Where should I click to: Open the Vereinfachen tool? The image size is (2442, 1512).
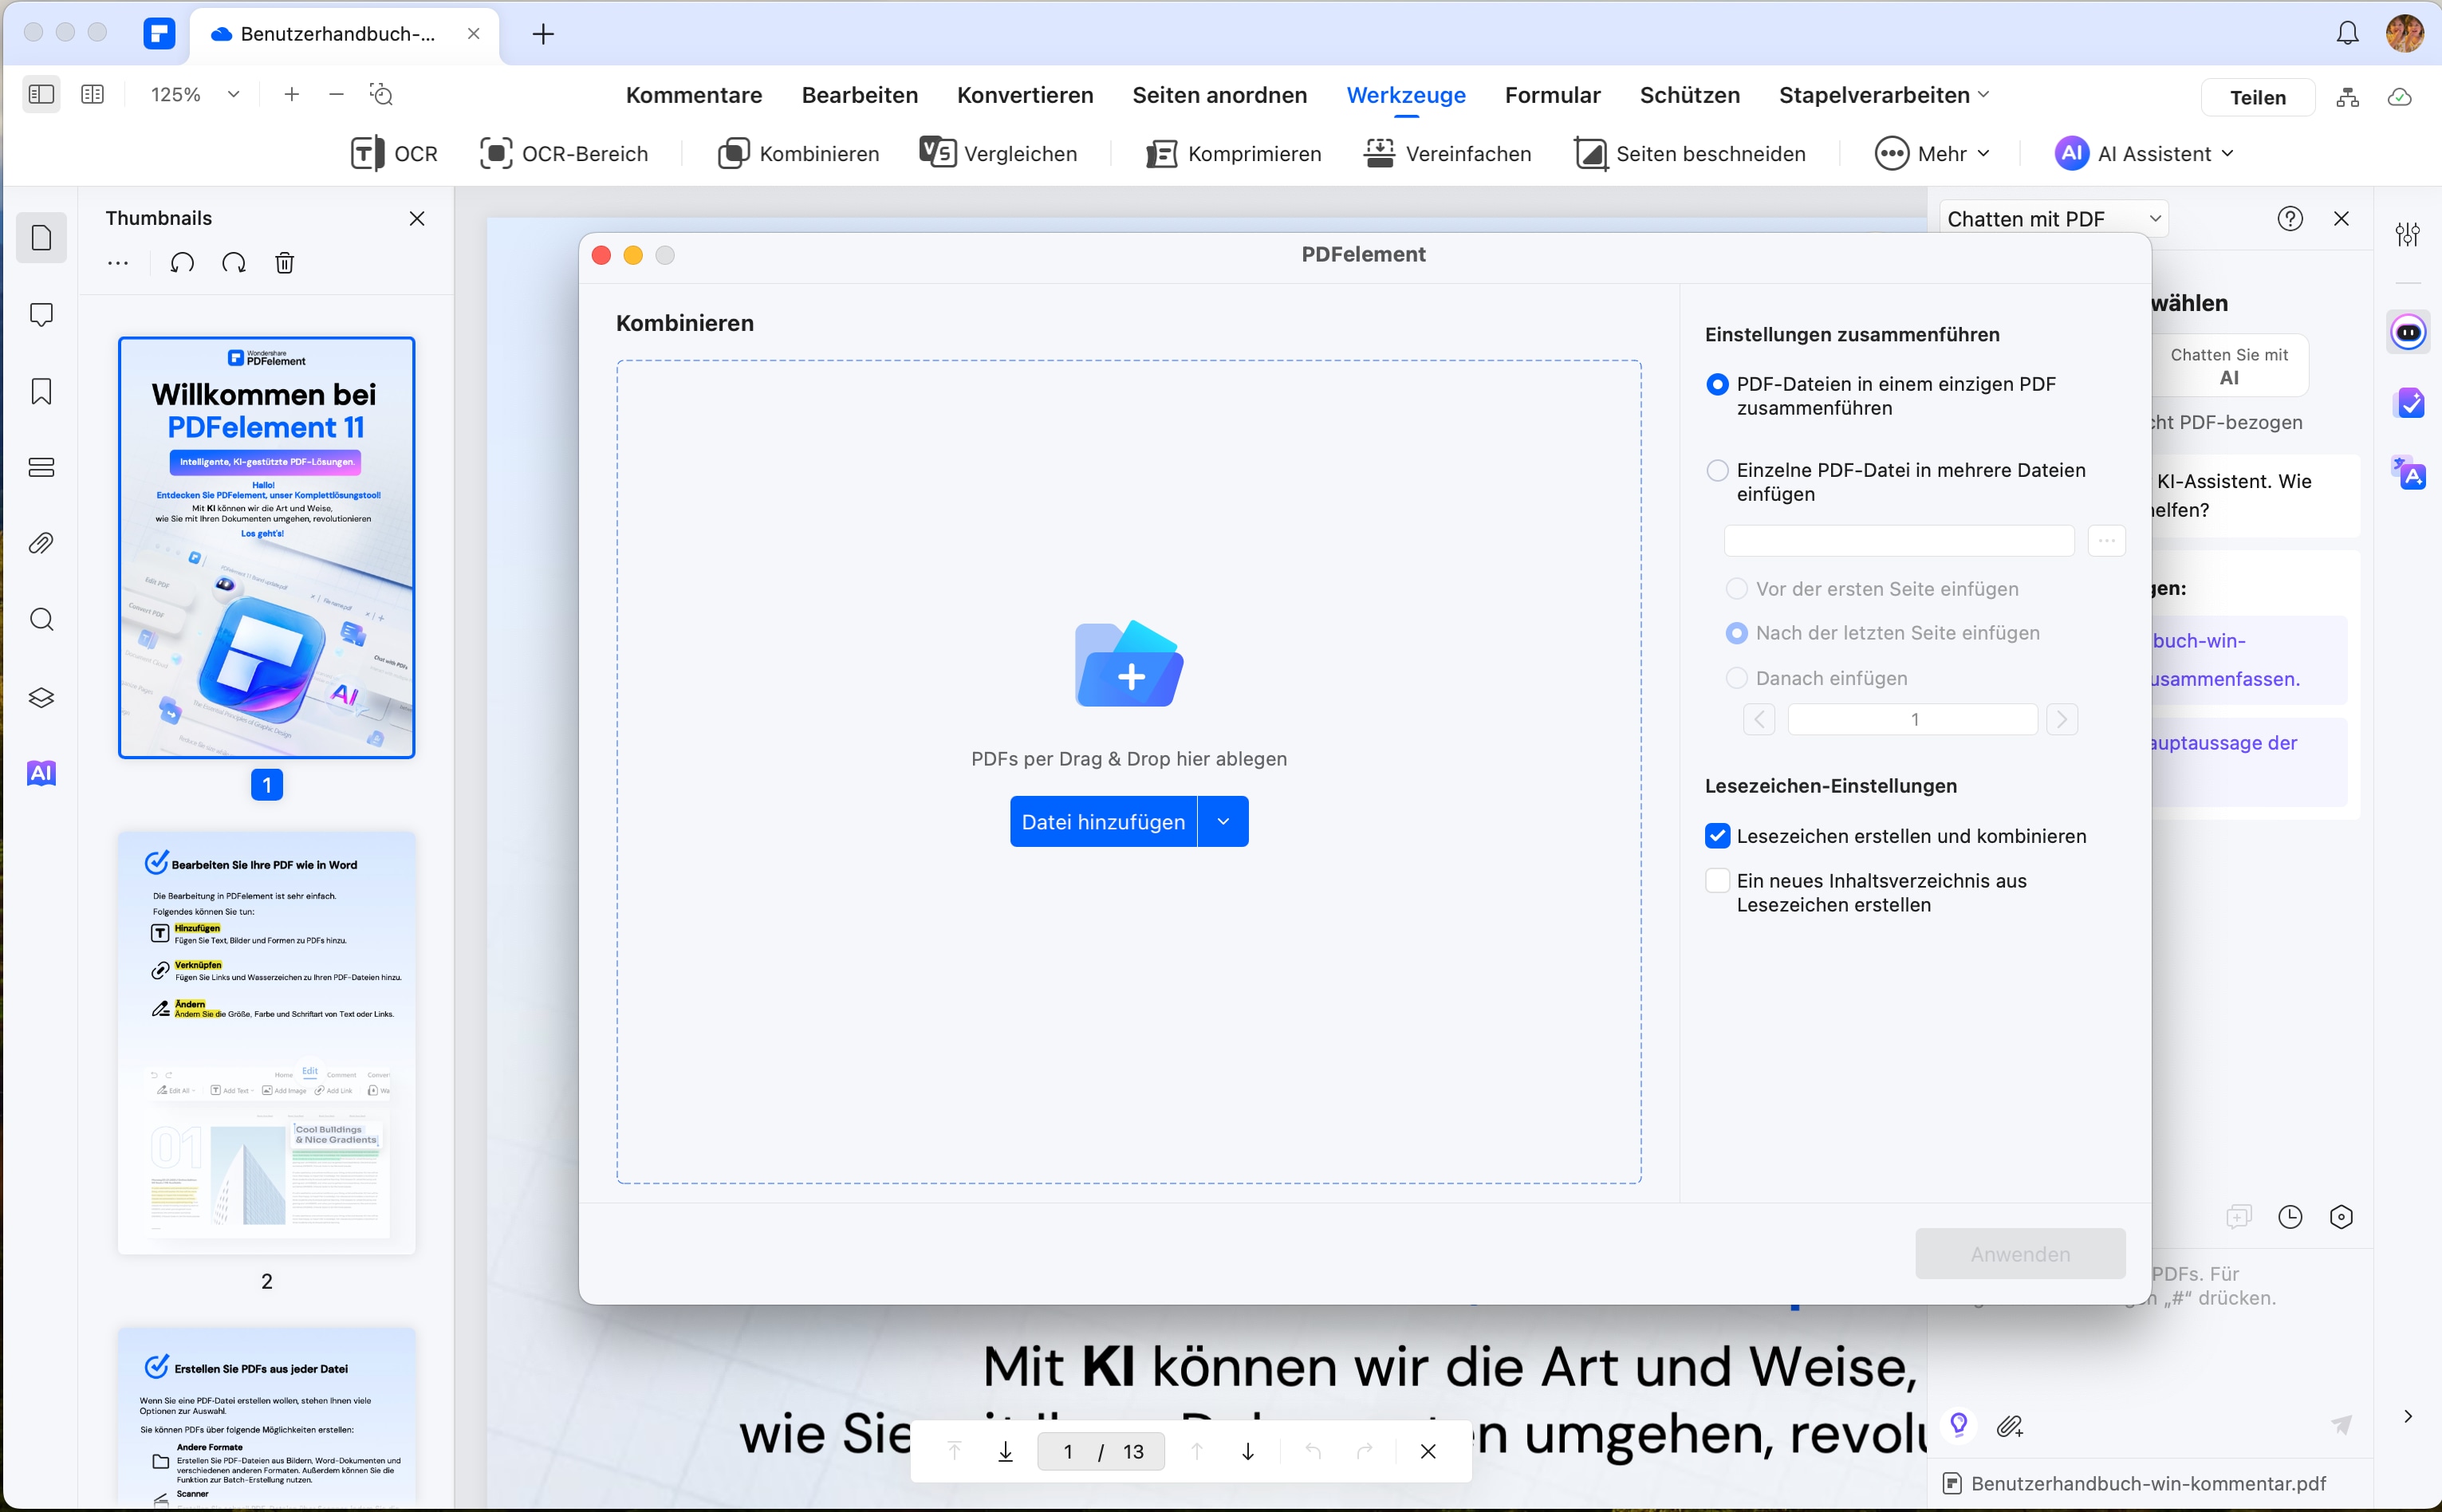pyautogui.click(x=1447, y=153)
